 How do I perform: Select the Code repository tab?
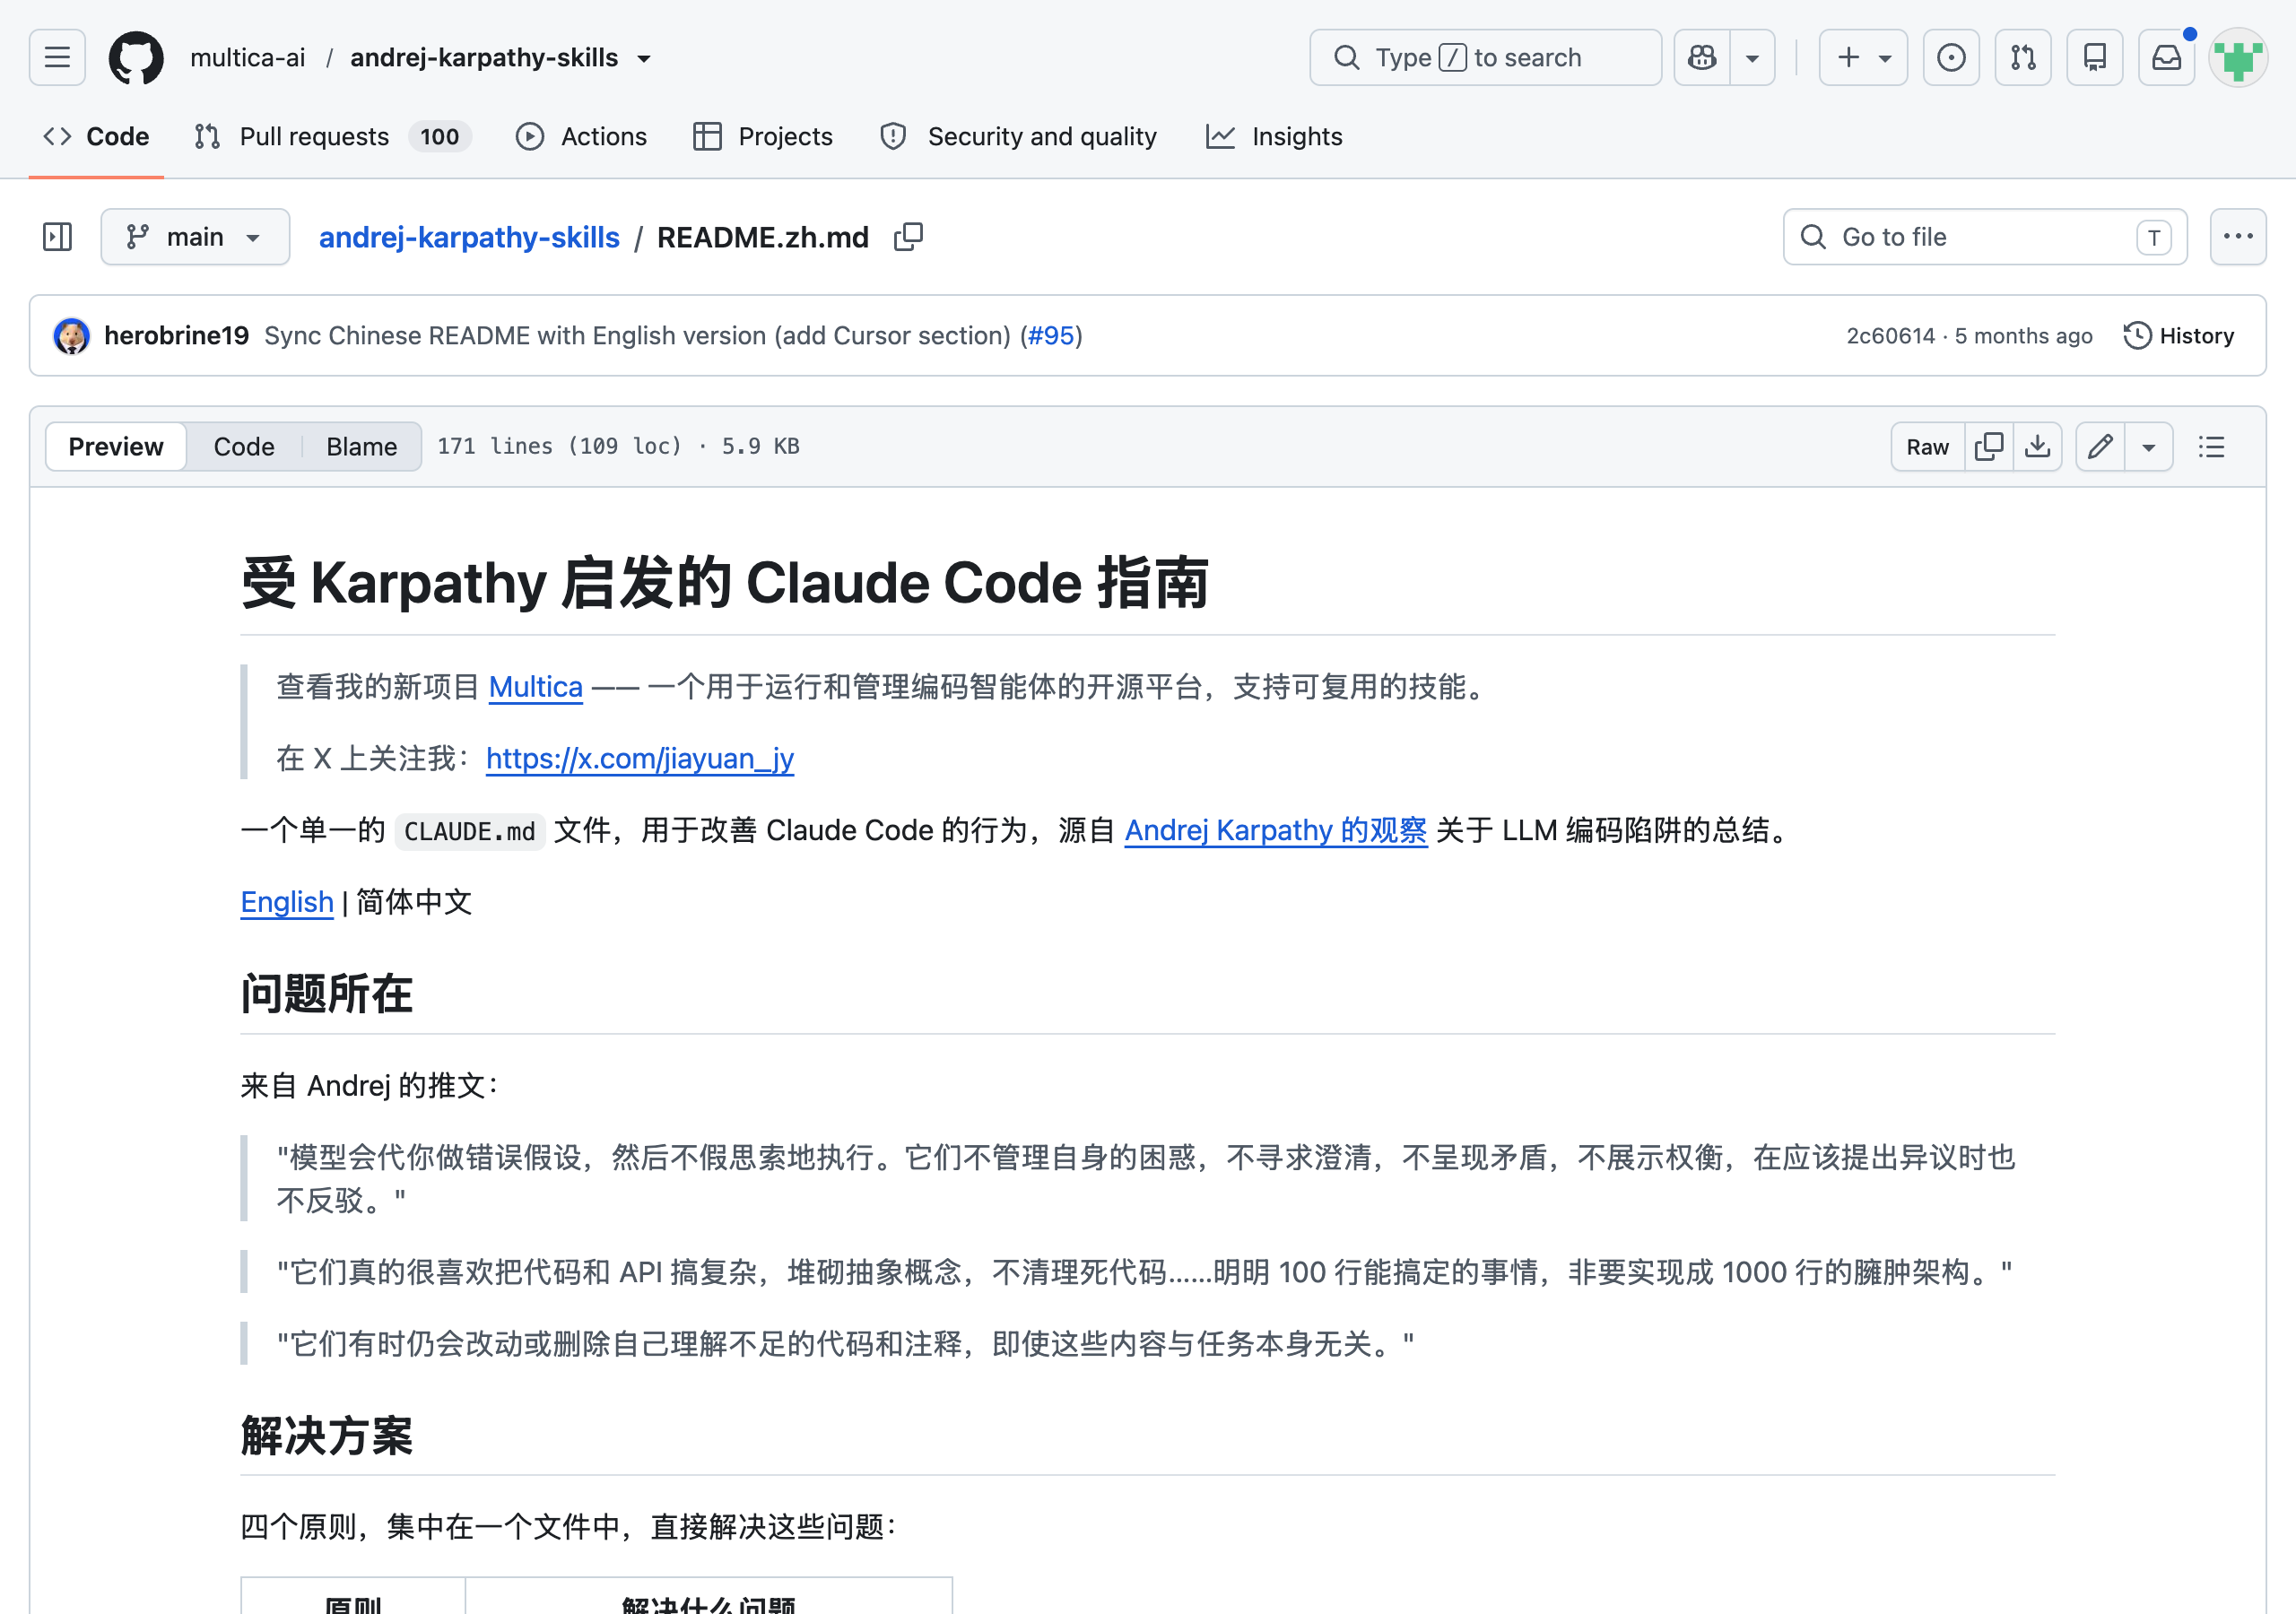[96, 136]
